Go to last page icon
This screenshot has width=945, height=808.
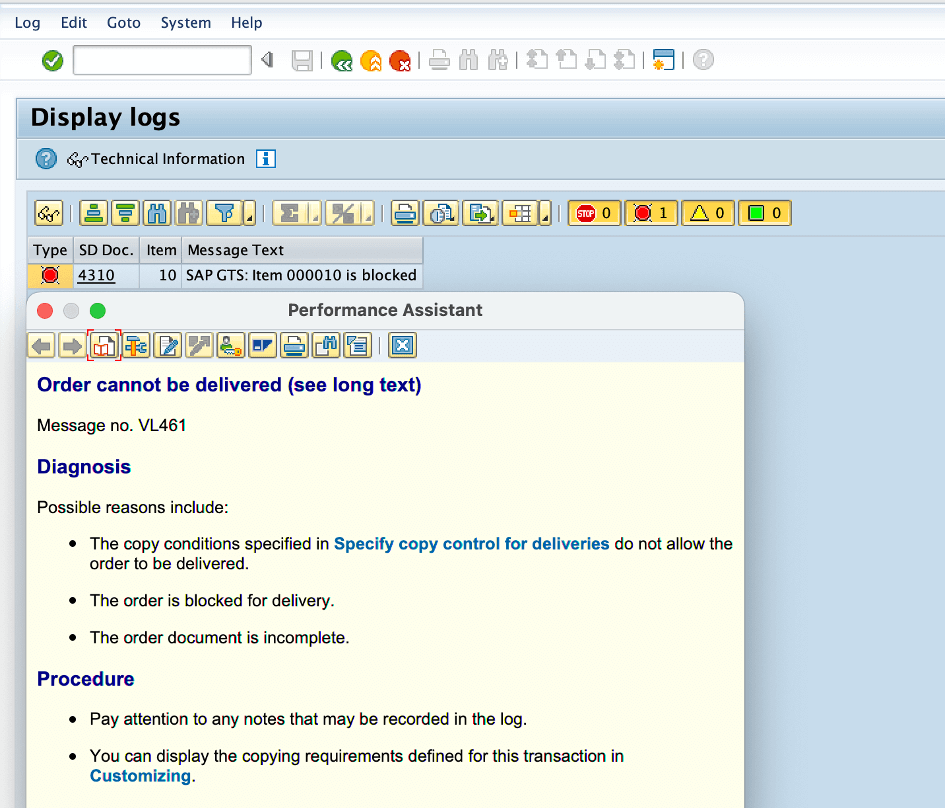tap(624, 60)
